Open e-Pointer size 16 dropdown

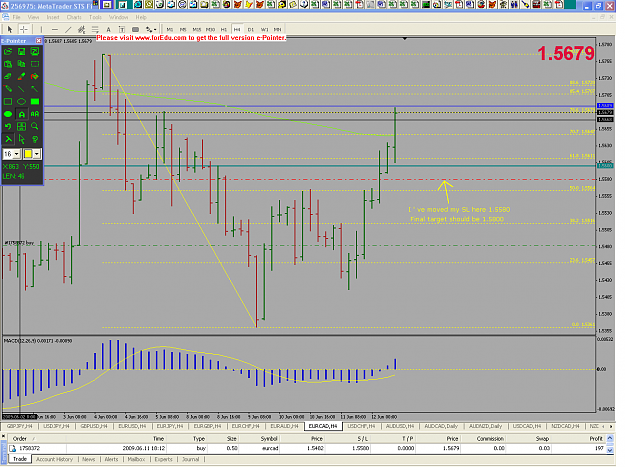point(17,154)
